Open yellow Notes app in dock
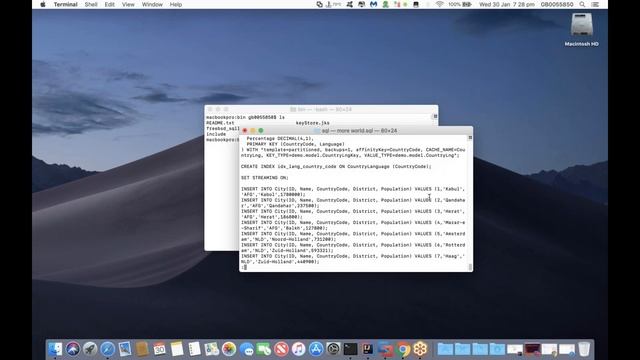The height and width of the screenshot is (360, 640). coord(177,349)
